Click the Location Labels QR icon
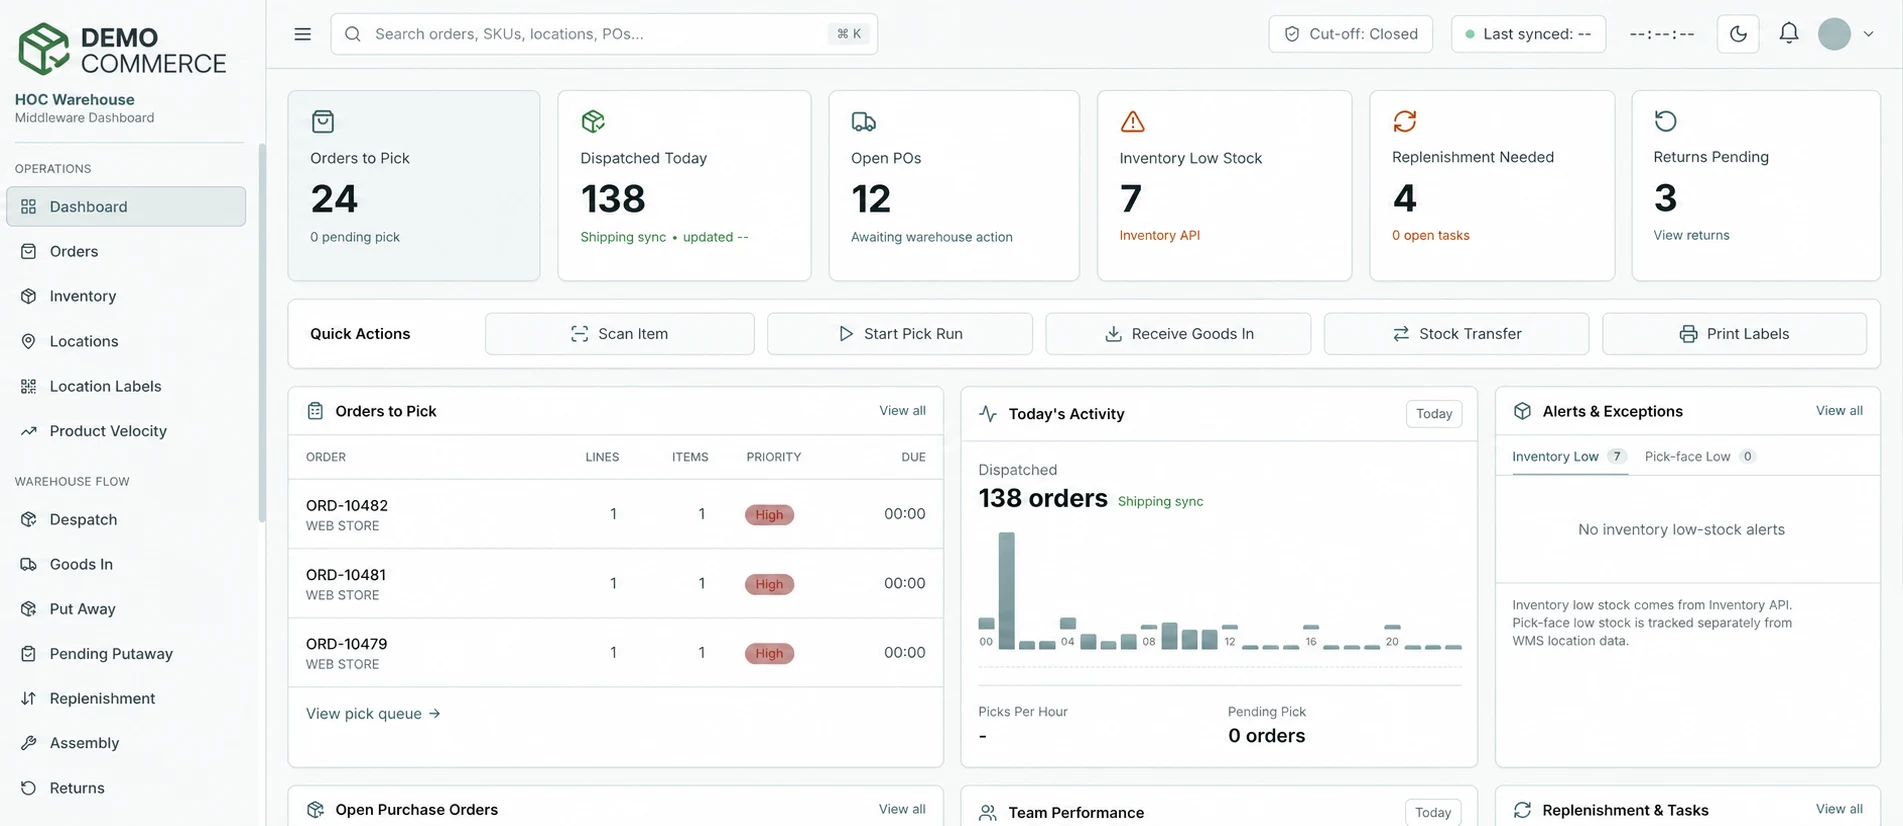 pos(29,387)
